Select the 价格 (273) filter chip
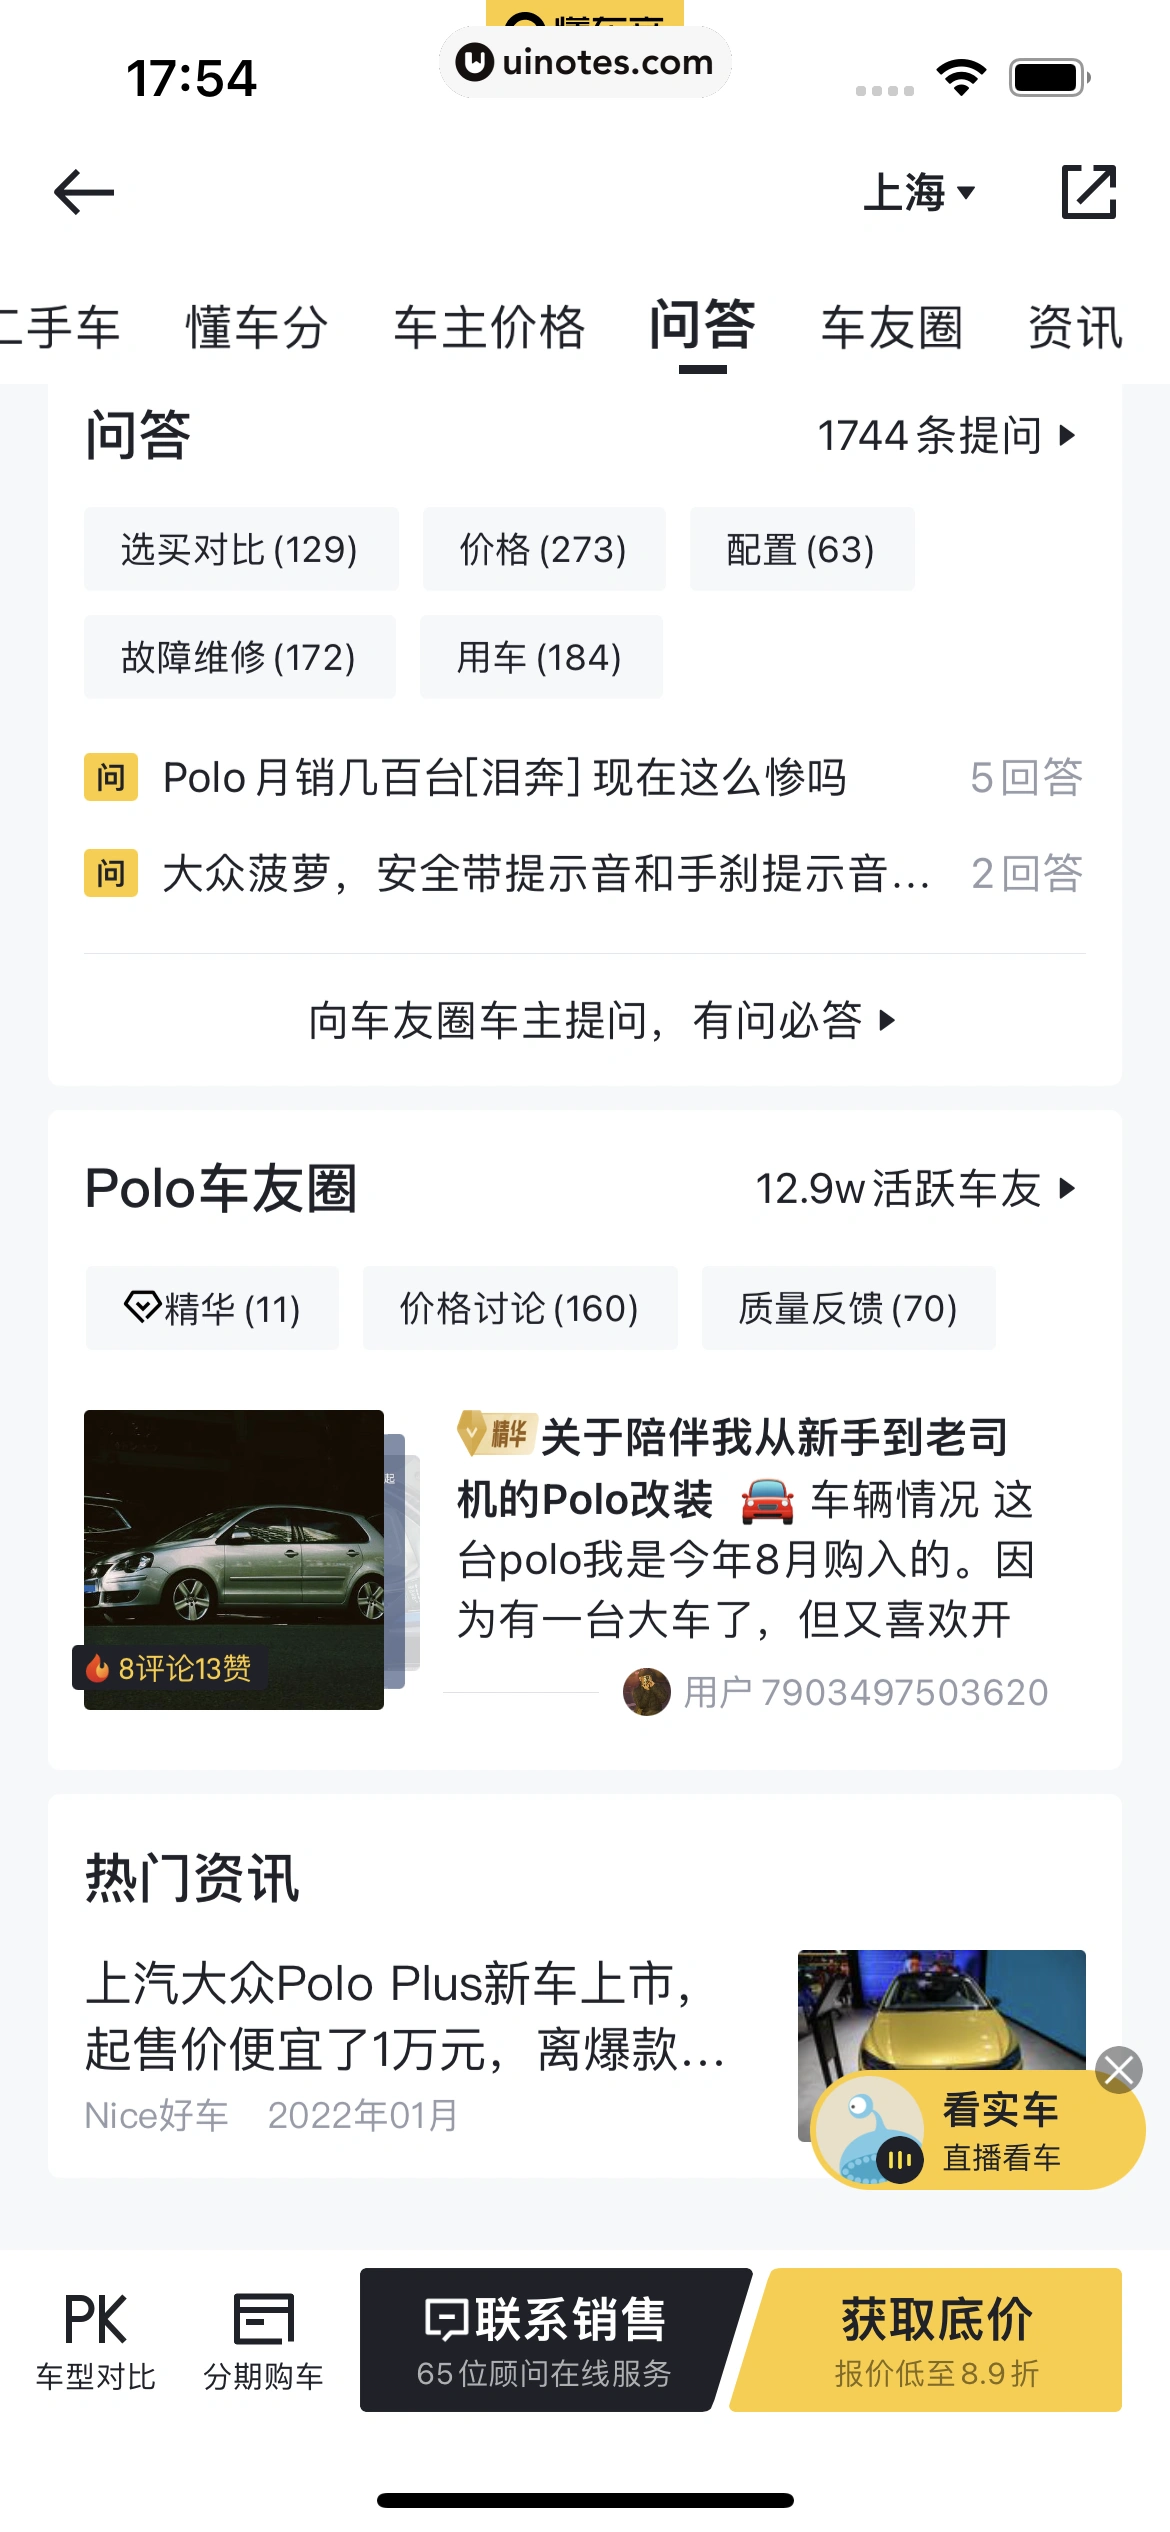This screenshot has height=2532, width=1170. [x=543, y=549]
